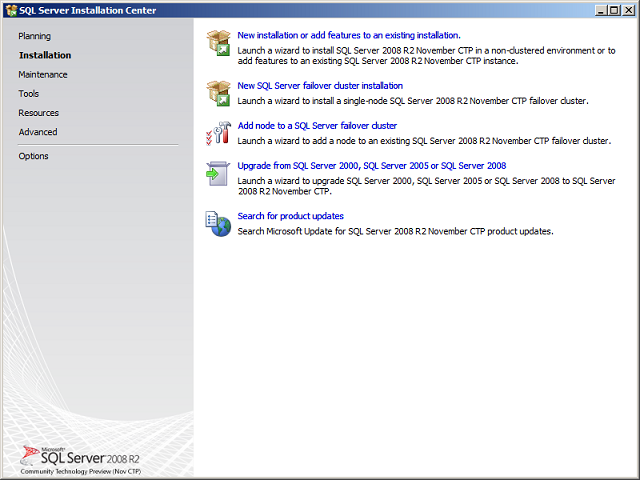This screenshot has height=480, width=640.
Task: Start Upgrade from SQL Server 2000, 2005 or 2008
Action: point(372,166)
